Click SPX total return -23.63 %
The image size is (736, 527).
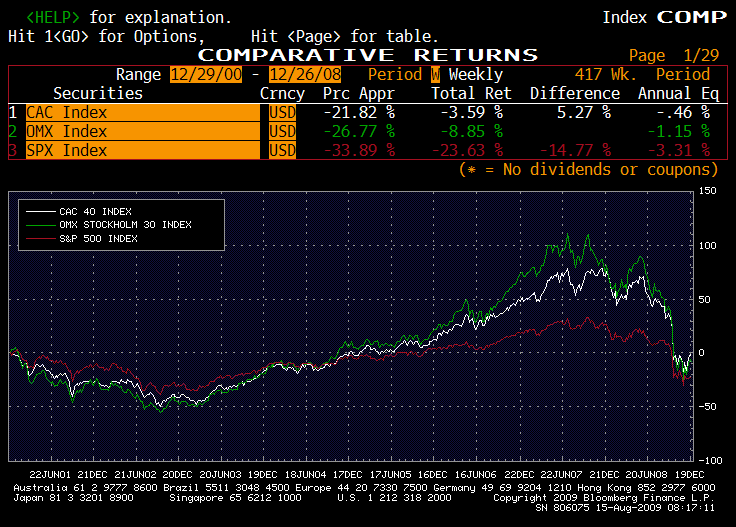(467, 150)
